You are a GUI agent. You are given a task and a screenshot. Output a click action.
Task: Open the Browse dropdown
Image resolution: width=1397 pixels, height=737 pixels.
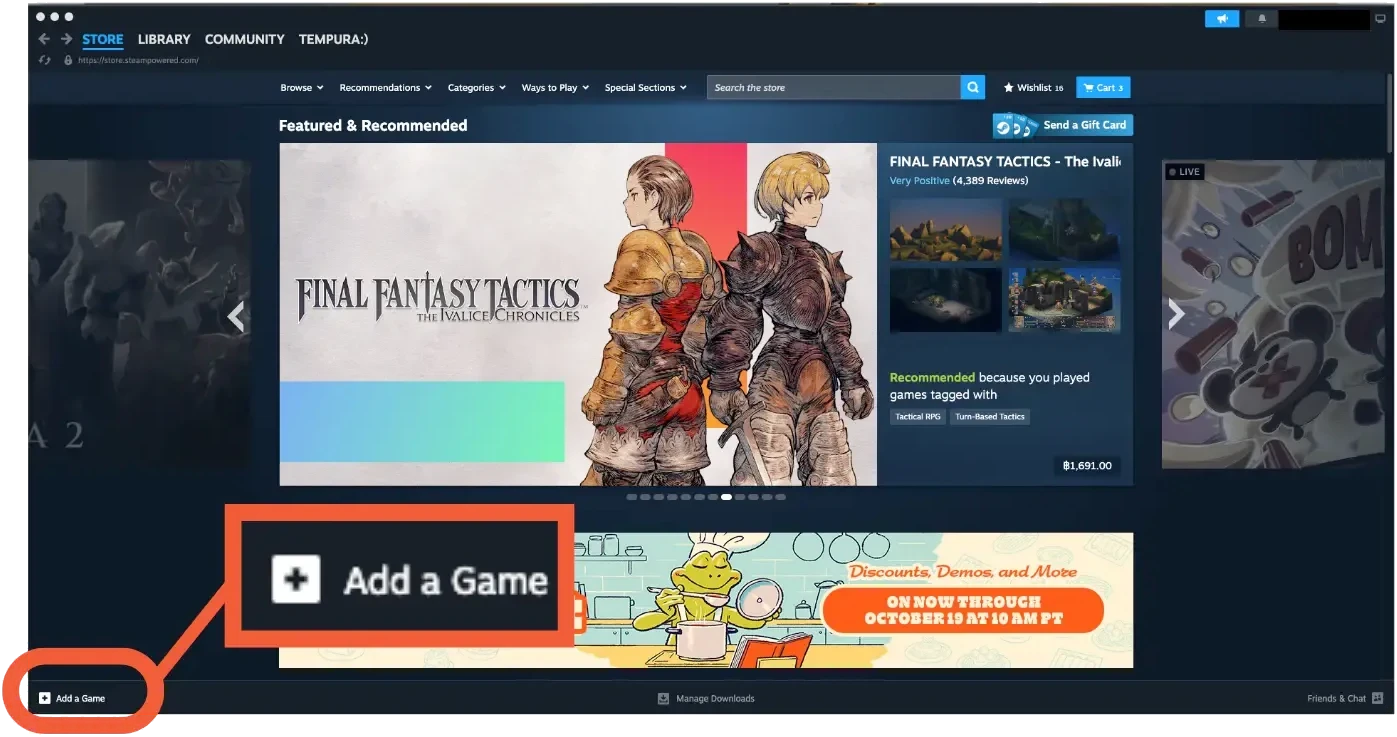pos(302,88)
